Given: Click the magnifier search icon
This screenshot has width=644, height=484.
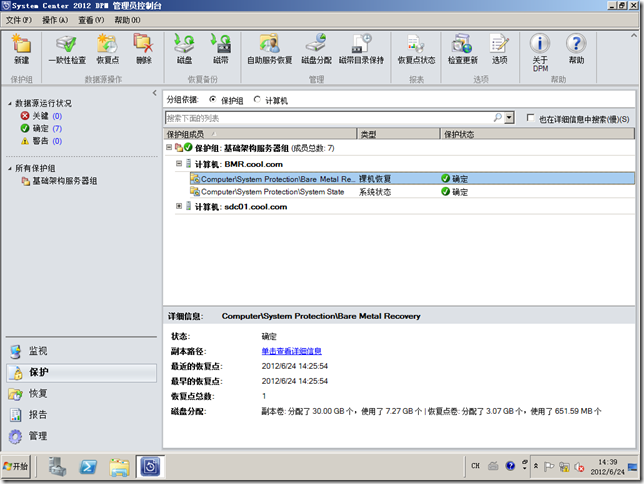Looking at the screenshot, I should [x=498, y=118].
